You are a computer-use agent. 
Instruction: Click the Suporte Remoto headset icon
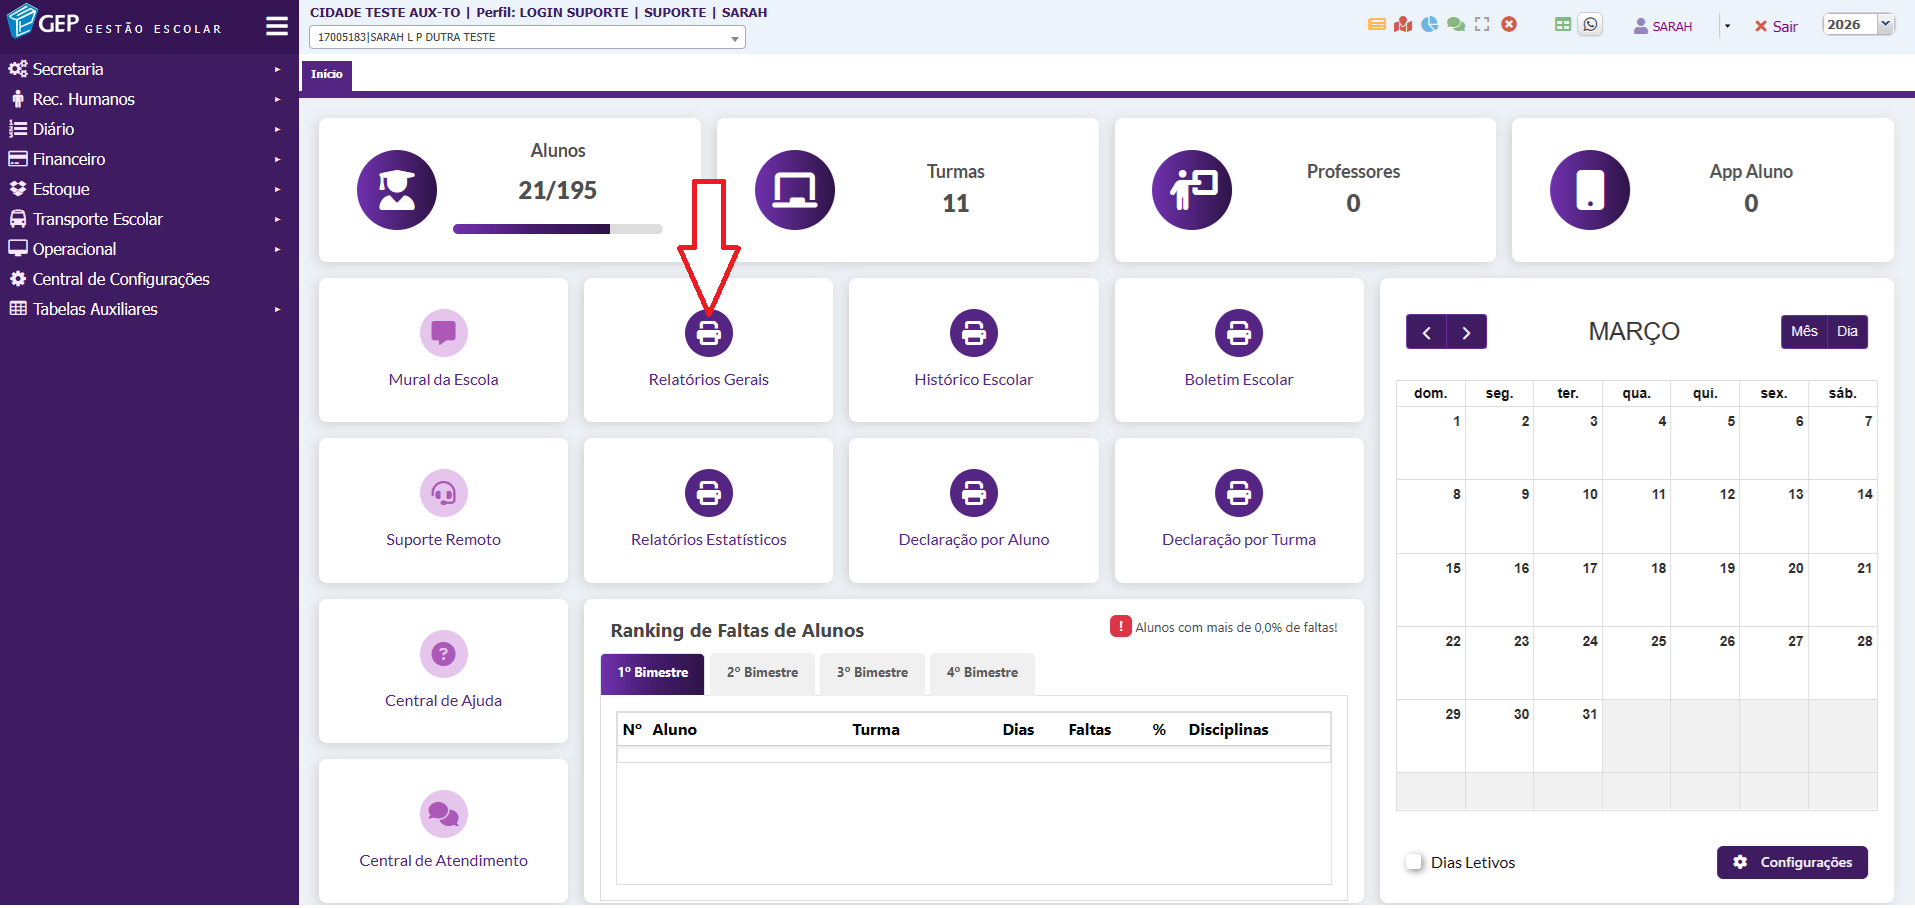[443, 493]
